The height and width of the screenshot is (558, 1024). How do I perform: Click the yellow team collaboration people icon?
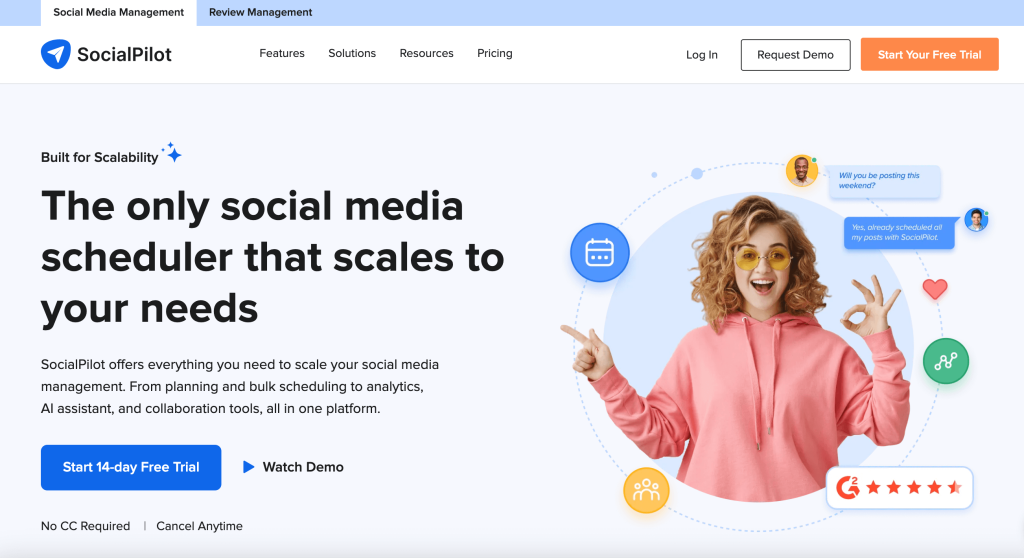(646, 490)
